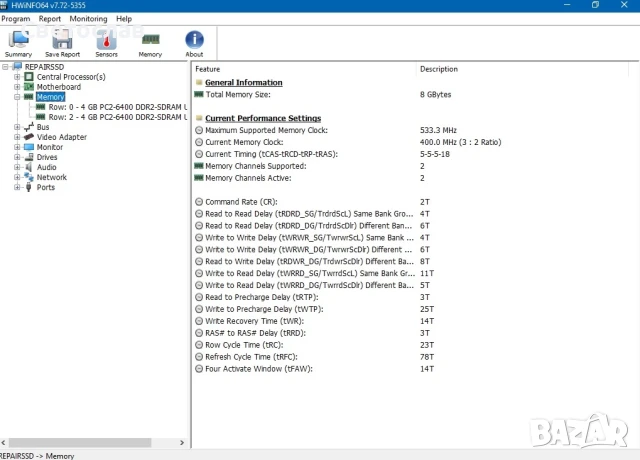Select the Network tree item
Viewport: 640px width, 460px height.
tap(51, 177)
